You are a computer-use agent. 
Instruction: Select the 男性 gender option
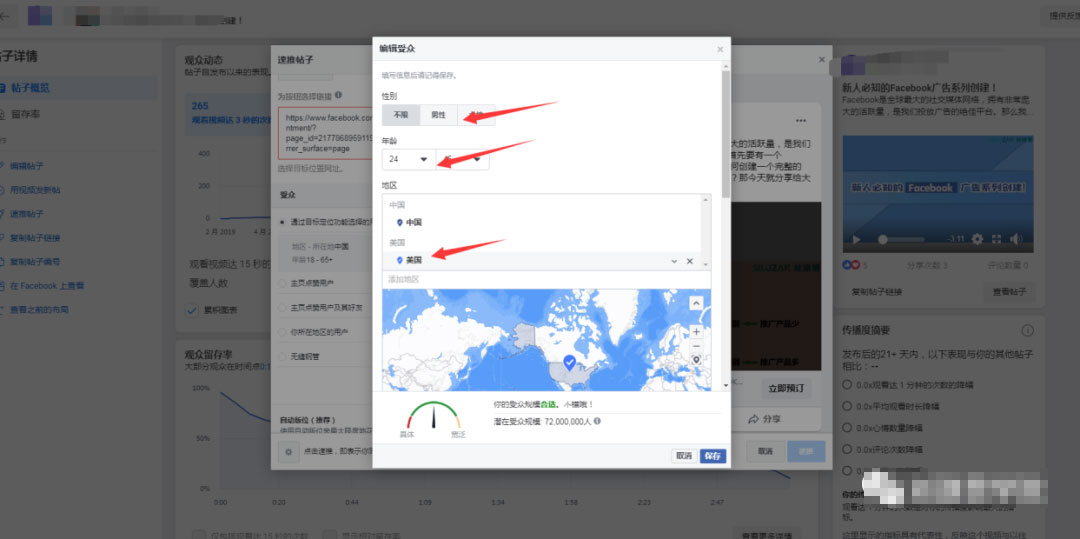point(438,116)
